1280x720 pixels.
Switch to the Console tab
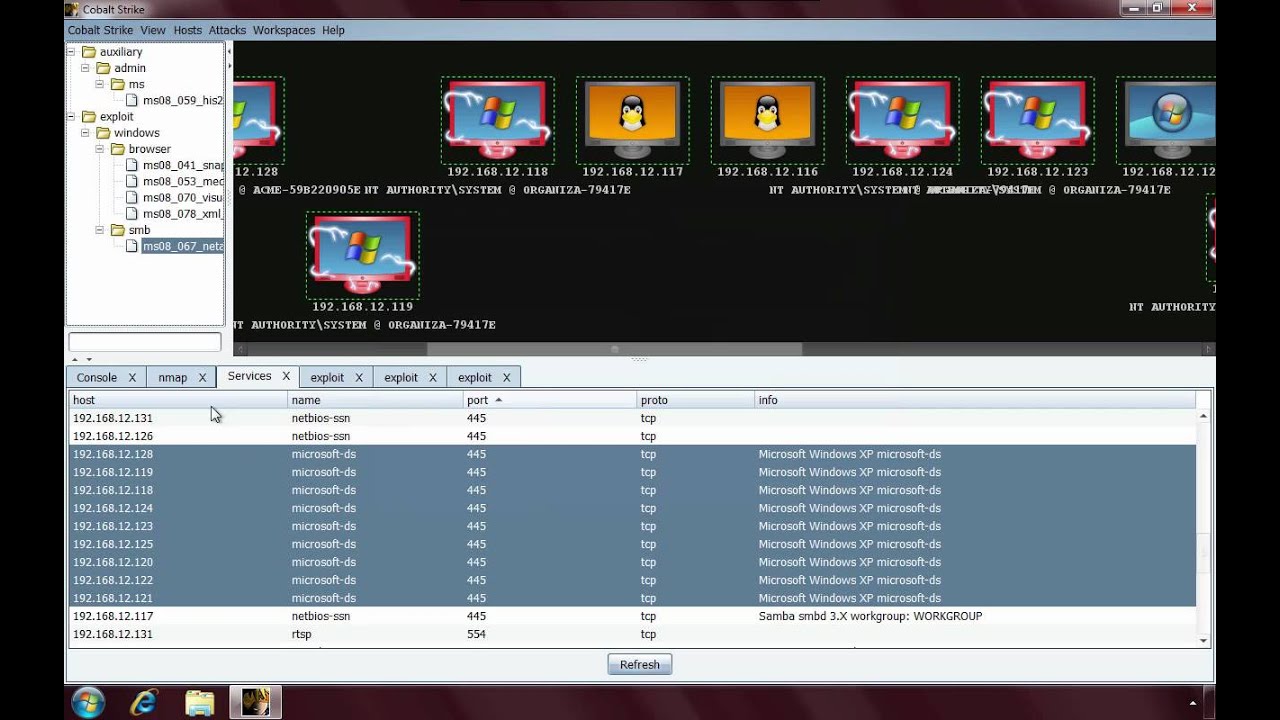(97, 377)
